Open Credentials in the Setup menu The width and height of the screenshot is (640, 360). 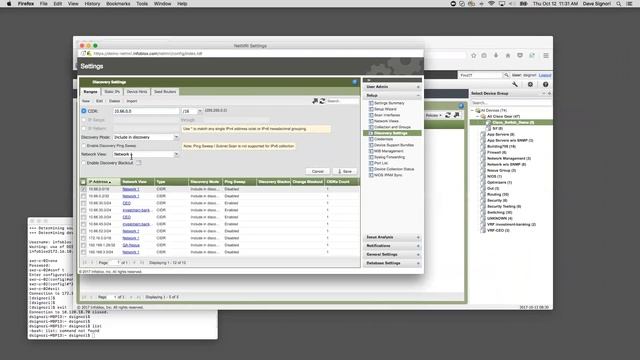click(x=383, y=139)
